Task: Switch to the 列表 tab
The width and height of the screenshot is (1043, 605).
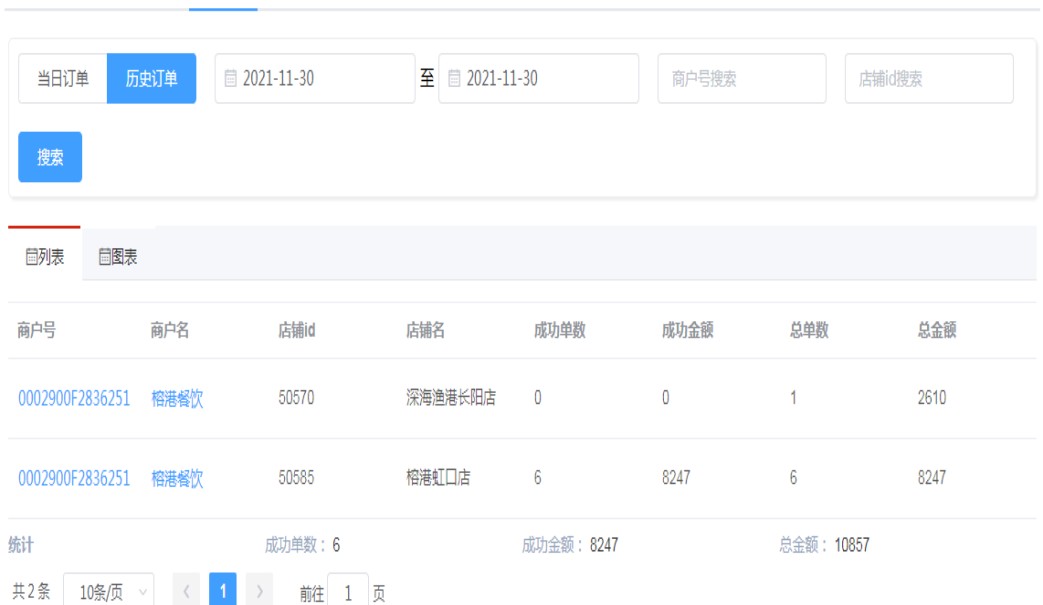Action: pyautogui.click(x=45, y=257)
